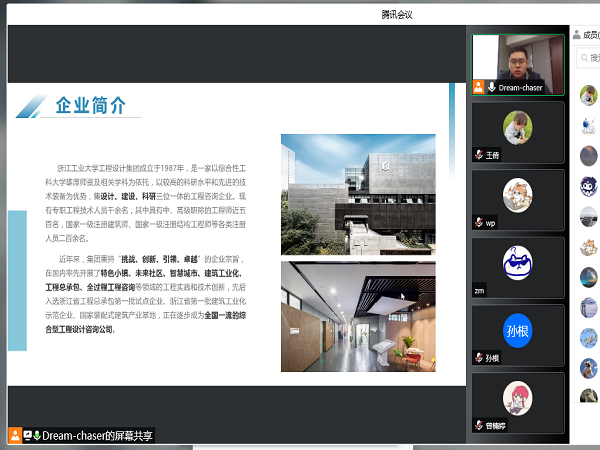Image resolution: width=600 pixels, height=450 pixels.
Task: Click the muted mic icon on wp's tile
Action: coord(479,223)
